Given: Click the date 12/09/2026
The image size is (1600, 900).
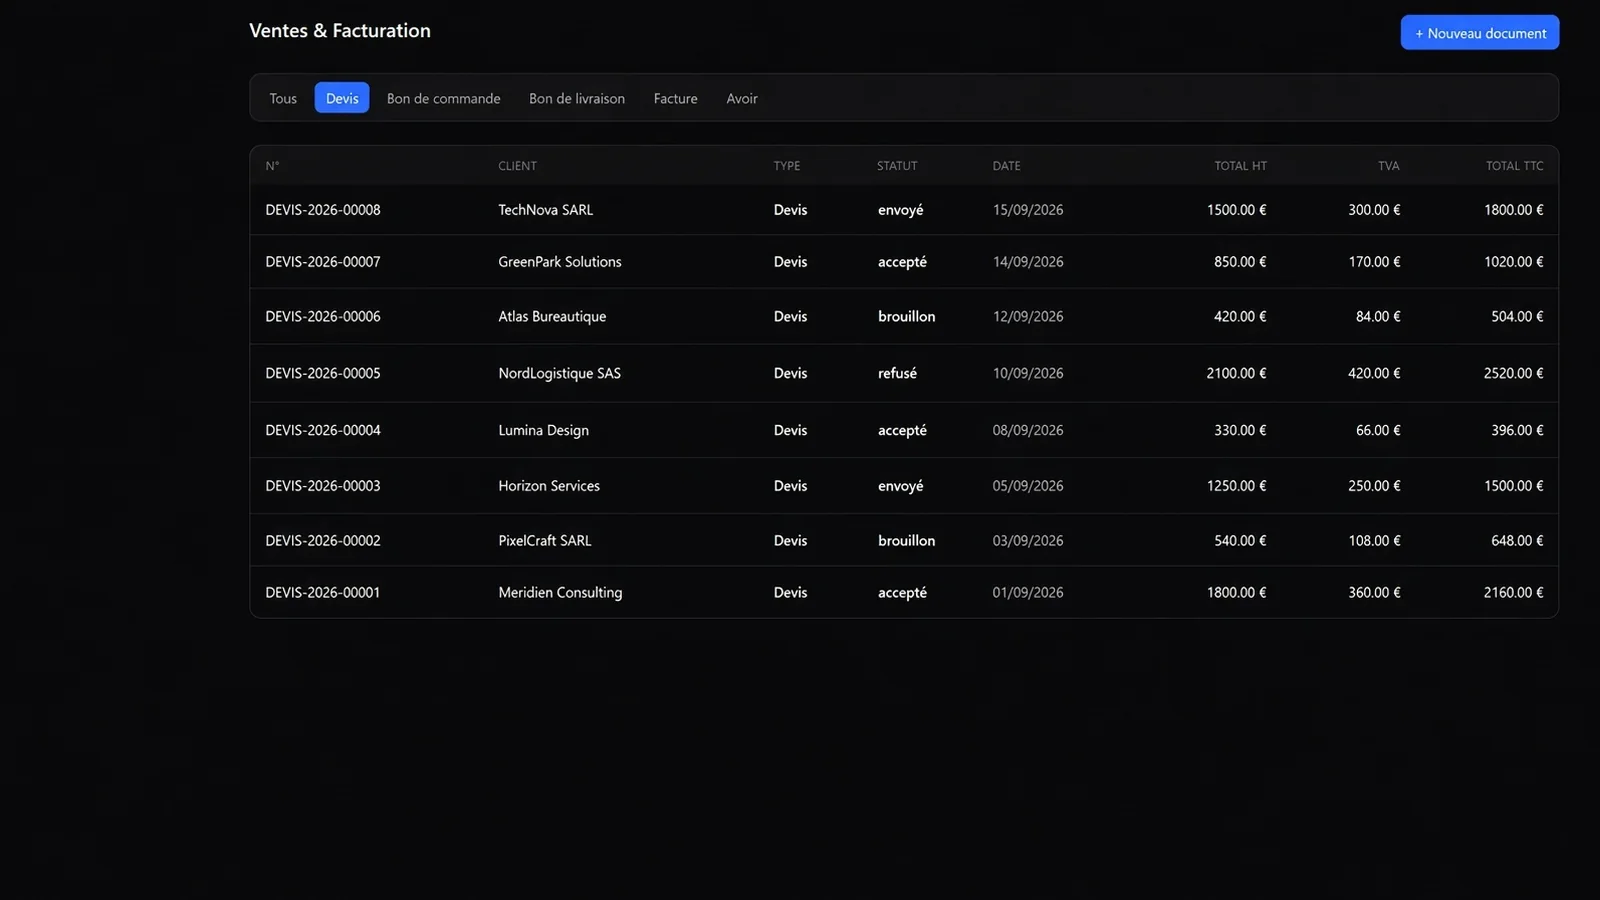Looking at the screenshot, I should click(x=1028, y=316).
